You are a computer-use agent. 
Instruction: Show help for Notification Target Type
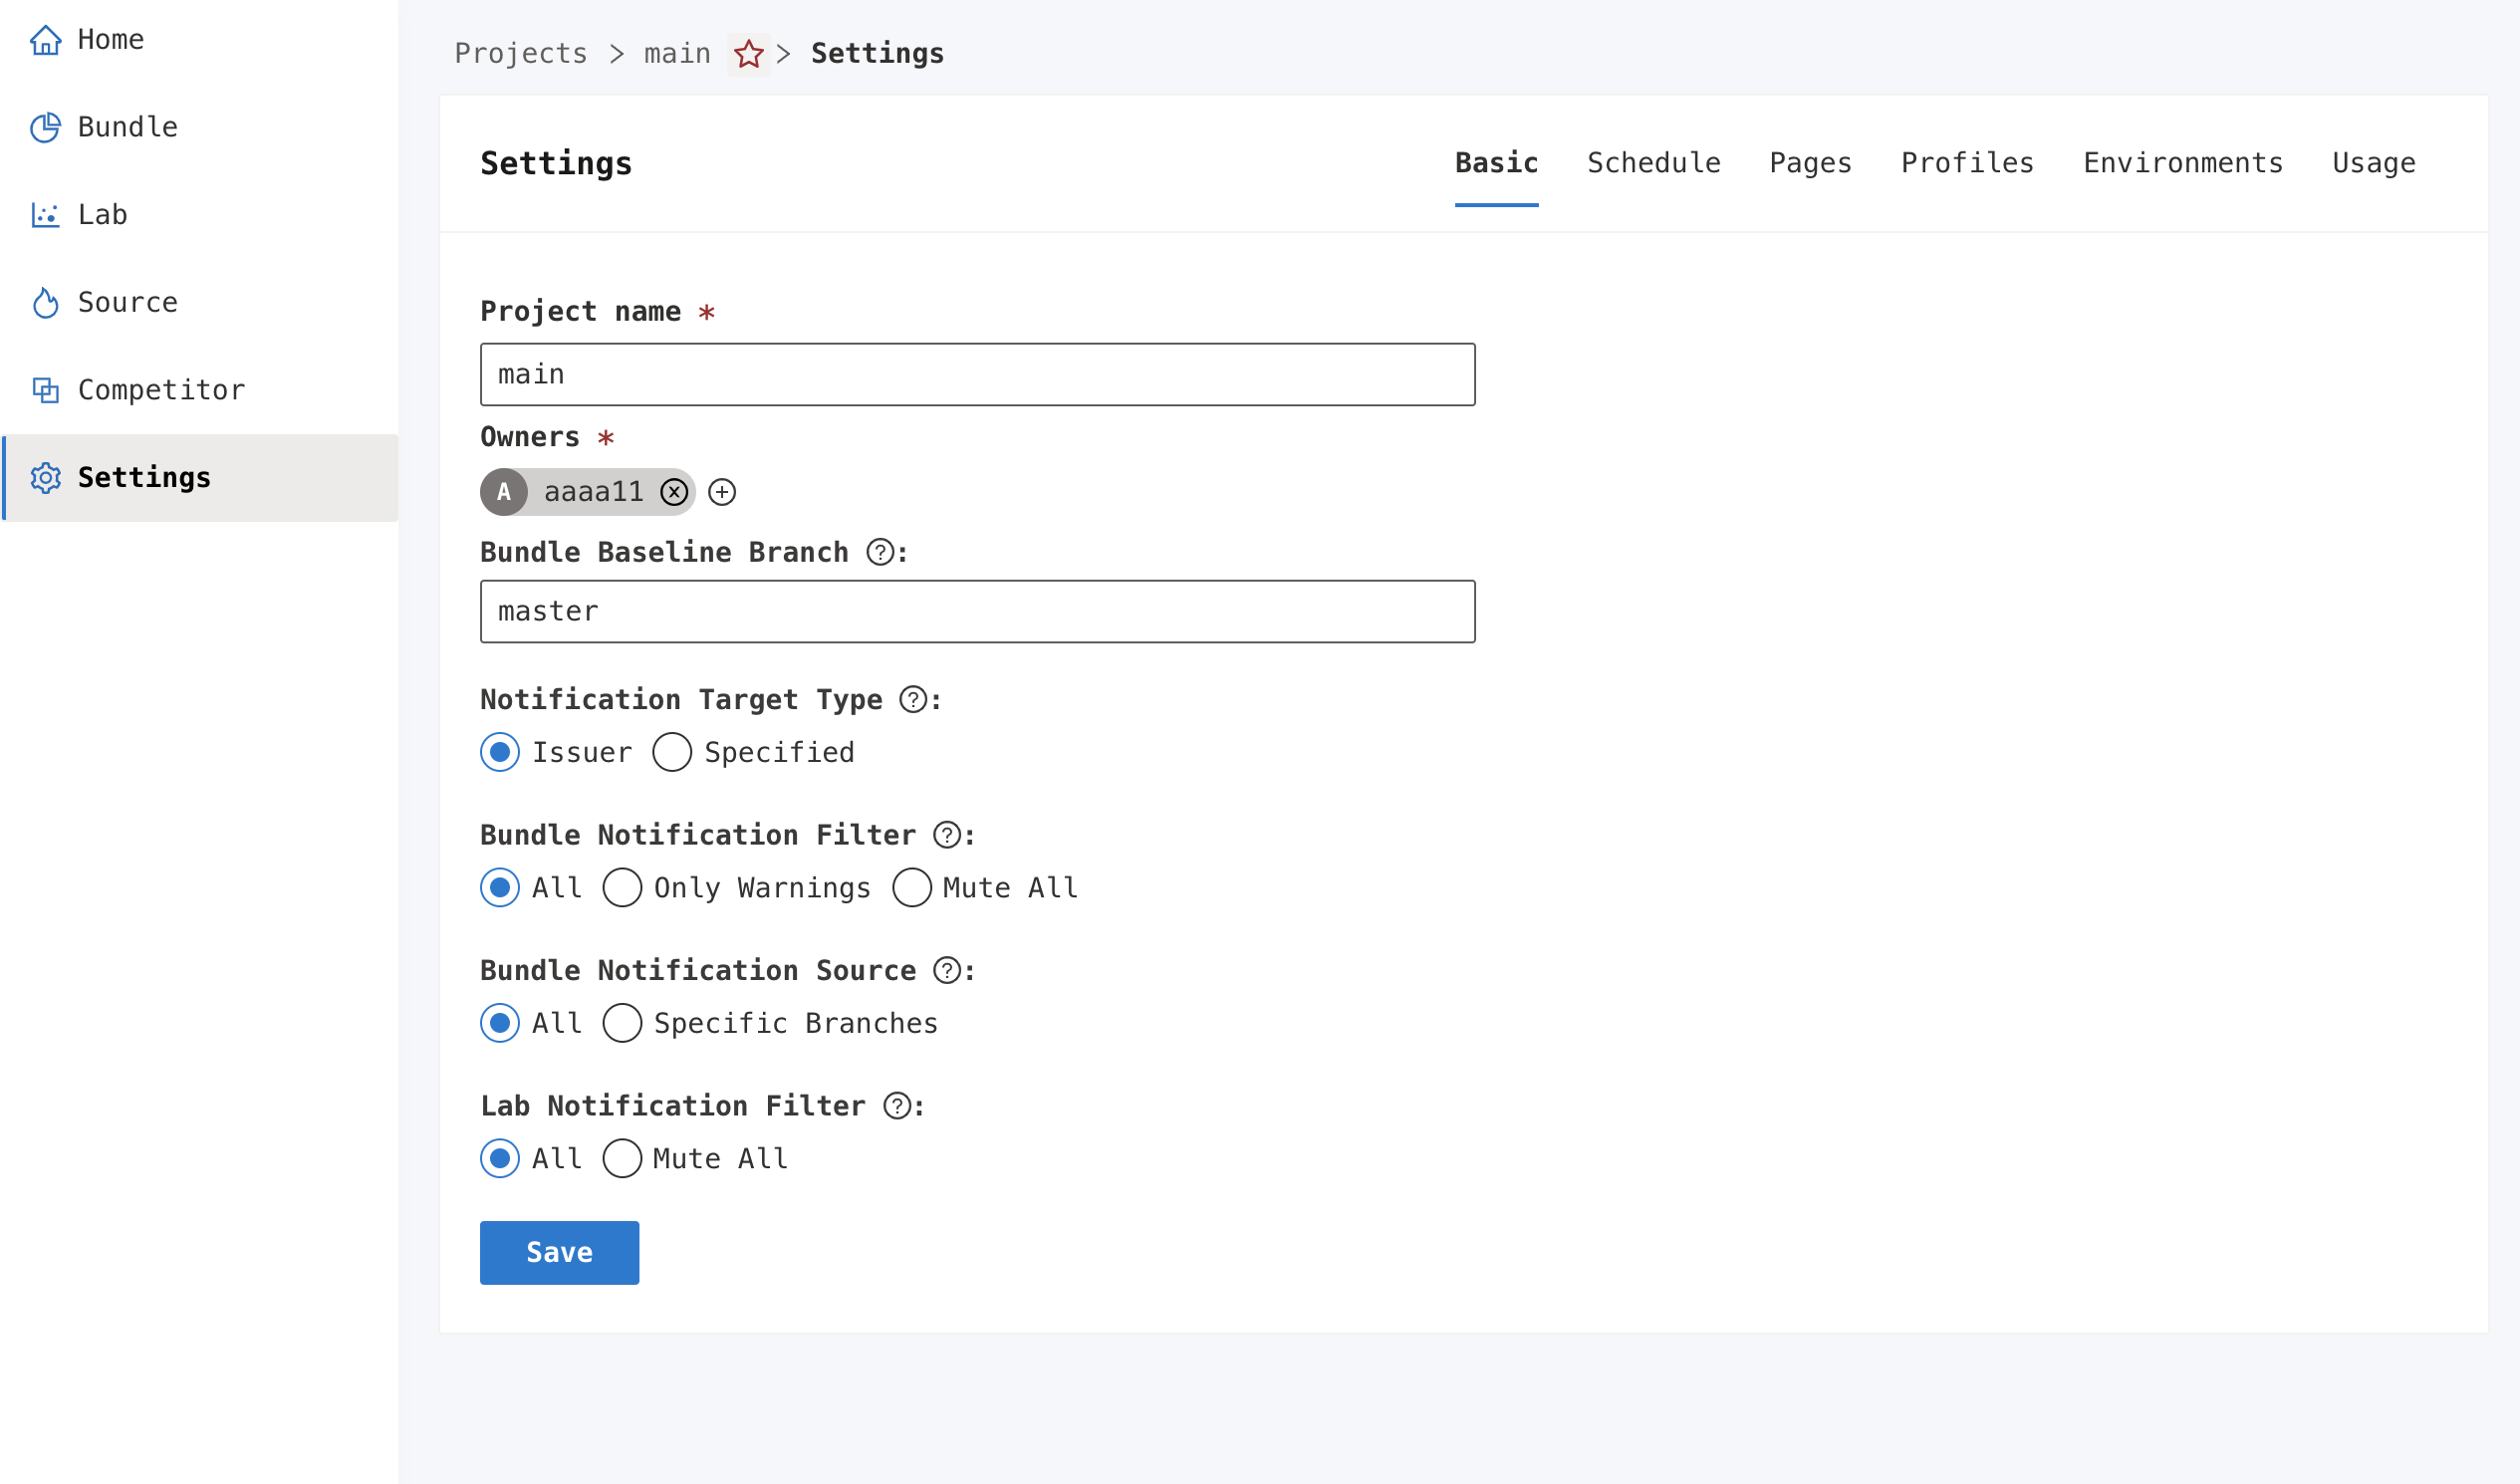[913, 699]
